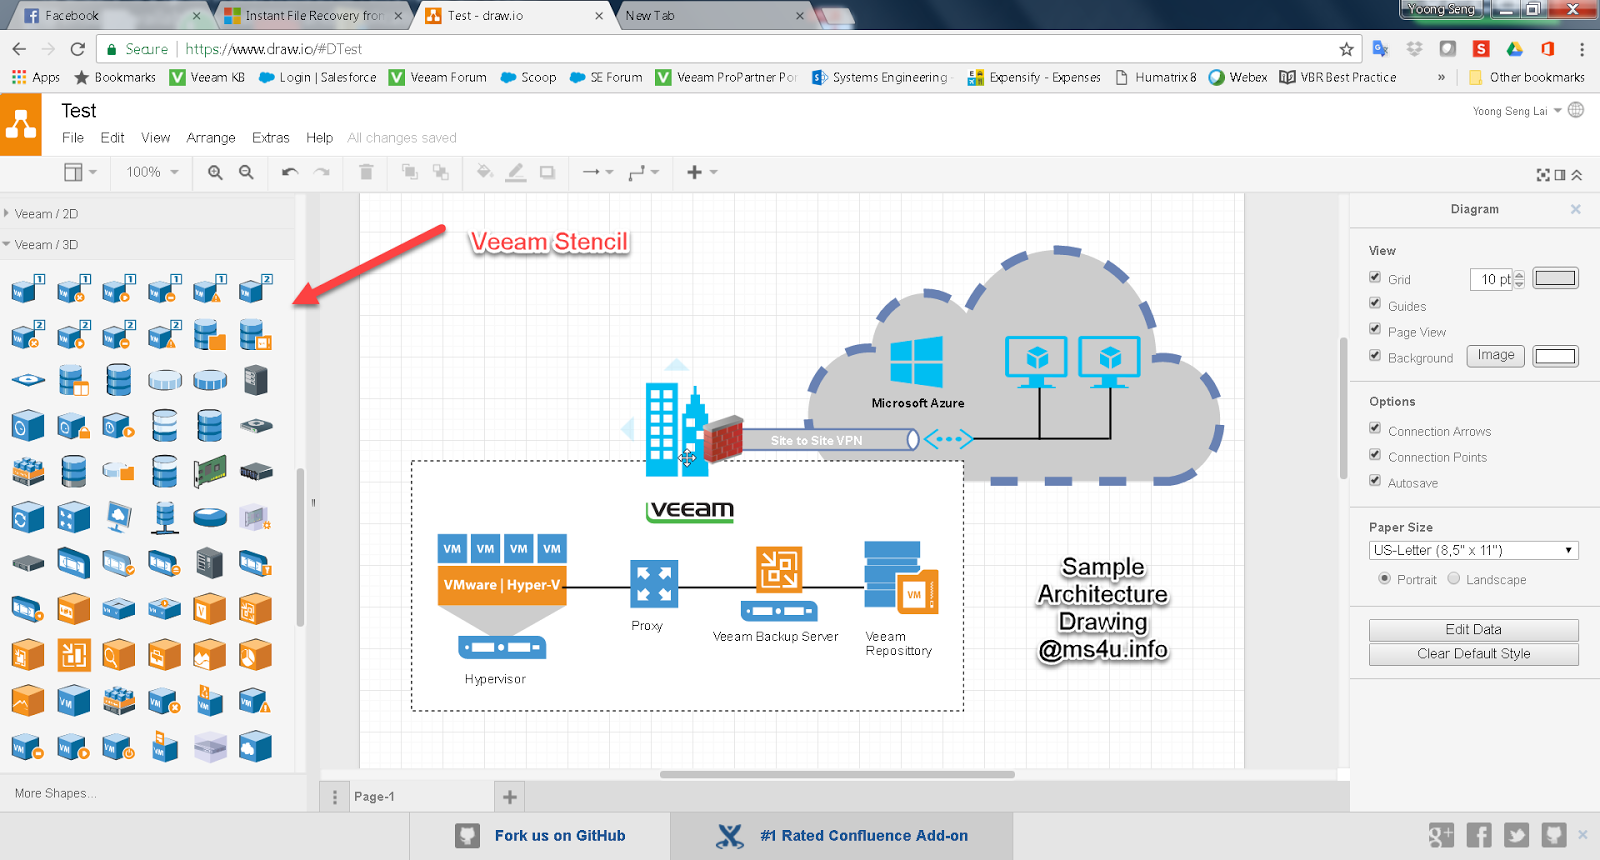Open the Arrange menu

[x=211, y=138]
